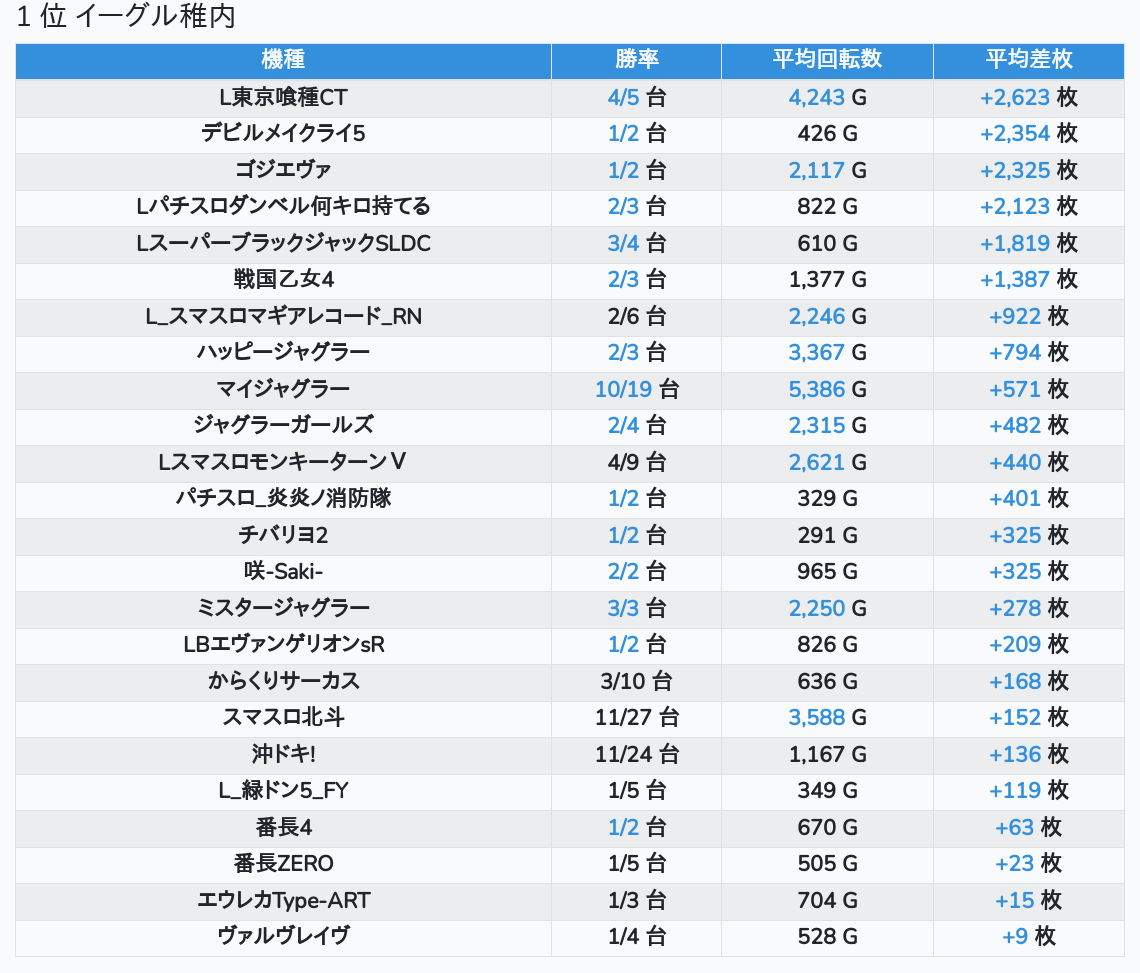Image resolution: width=1140 pixels, height=973 pixels.
Task: Click the 11/27 台 win rate value
Action: [636, 718]
